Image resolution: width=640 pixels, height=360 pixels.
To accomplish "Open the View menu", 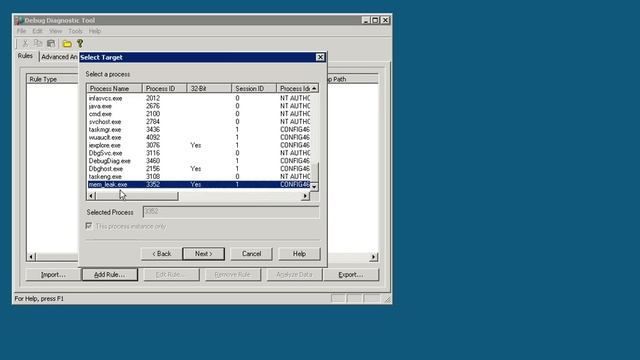I will pos(56,31).
